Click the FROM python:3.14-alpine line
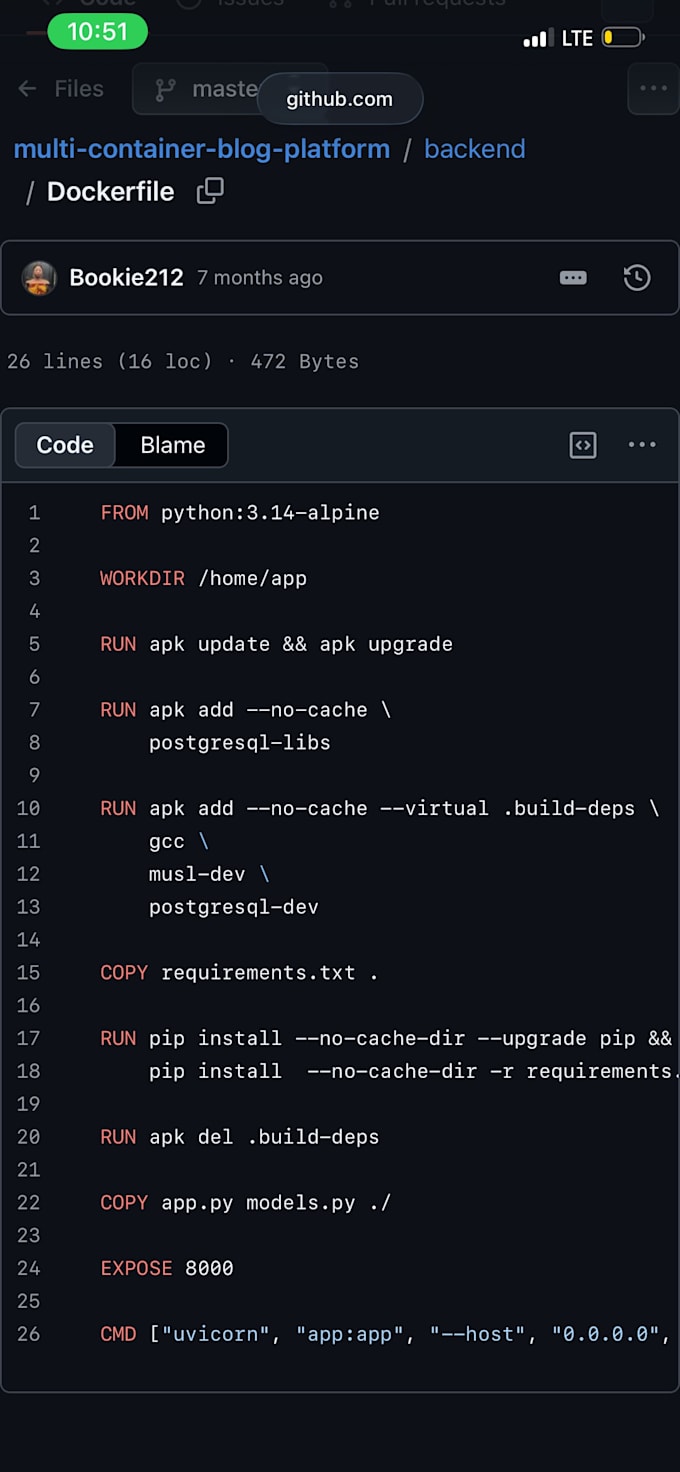 click(240, 513)
